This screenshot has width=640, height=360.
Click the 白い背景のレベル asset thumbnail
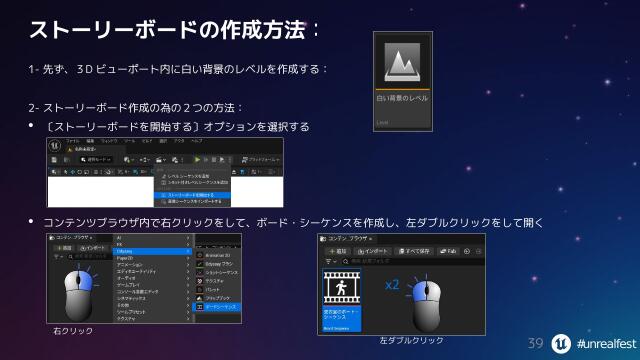pyautogui.click(x=402, y=62)
